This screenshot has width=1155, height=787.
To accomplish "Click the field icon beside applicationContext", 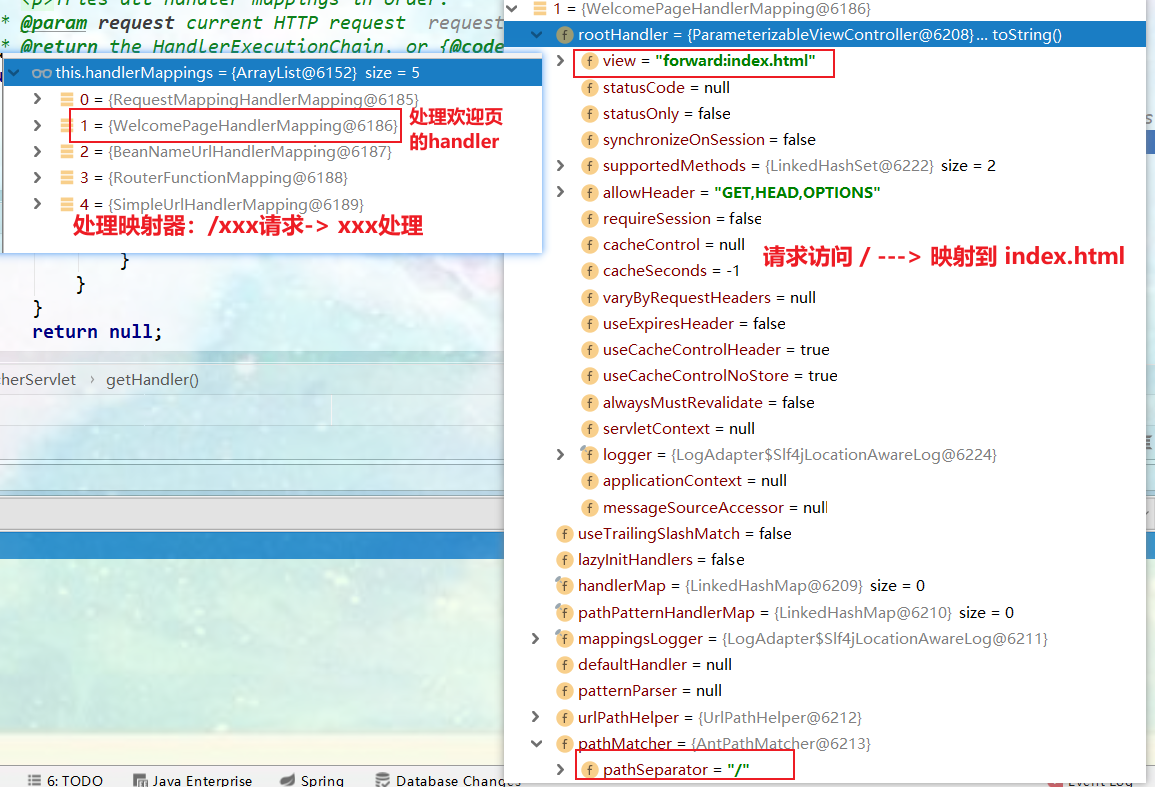I will 589,480.
